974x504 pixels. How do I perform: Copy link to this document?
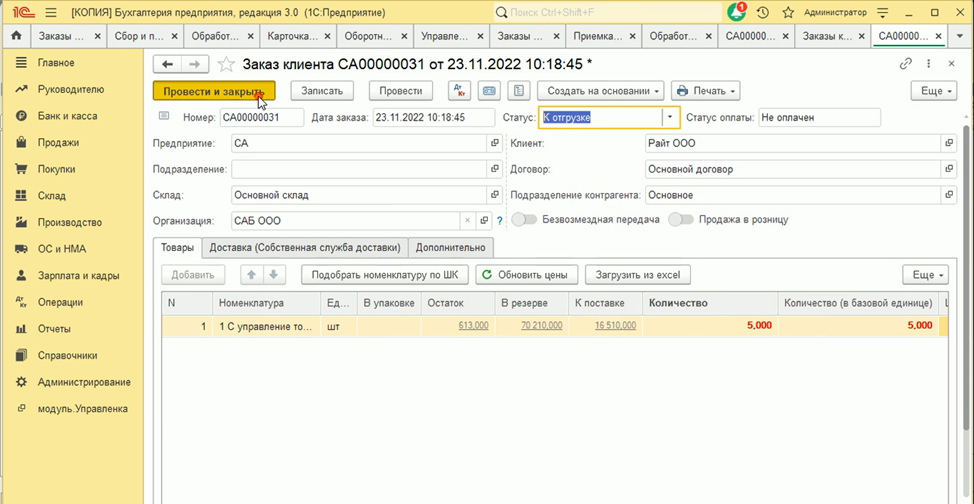(906, 64)
